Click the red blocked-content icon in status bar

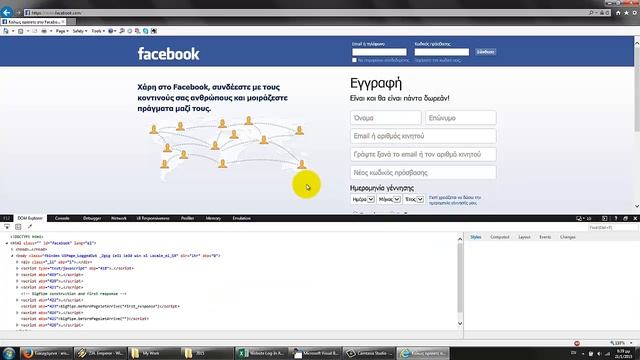pyautogui.click(x=577, y=343)
